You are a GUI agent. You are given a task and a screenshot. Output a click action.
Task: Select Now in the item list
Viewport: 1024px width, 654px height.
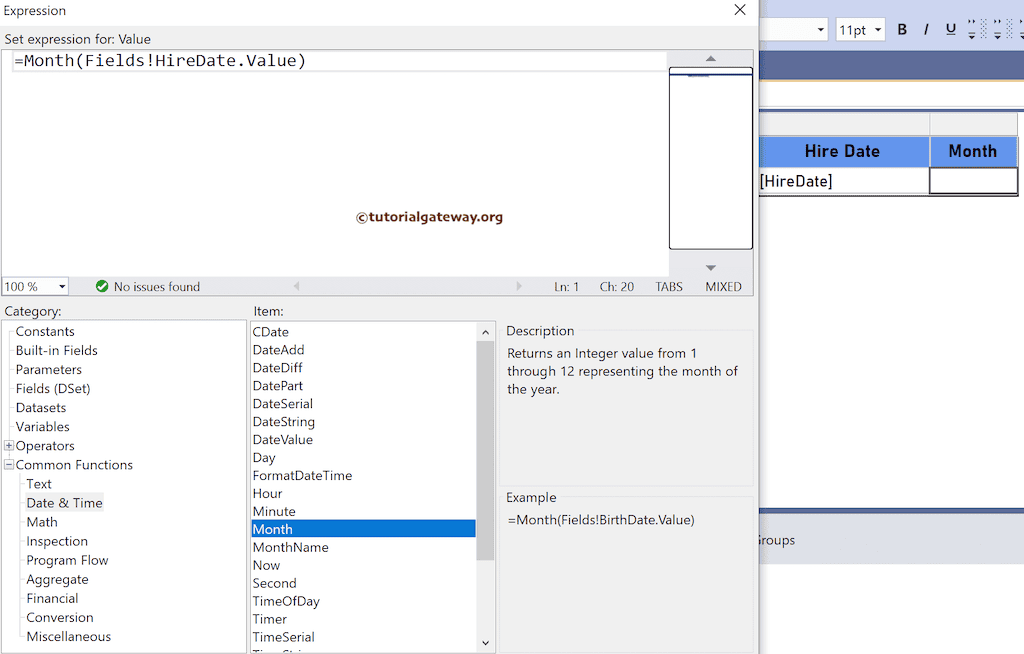pos(266,565)
